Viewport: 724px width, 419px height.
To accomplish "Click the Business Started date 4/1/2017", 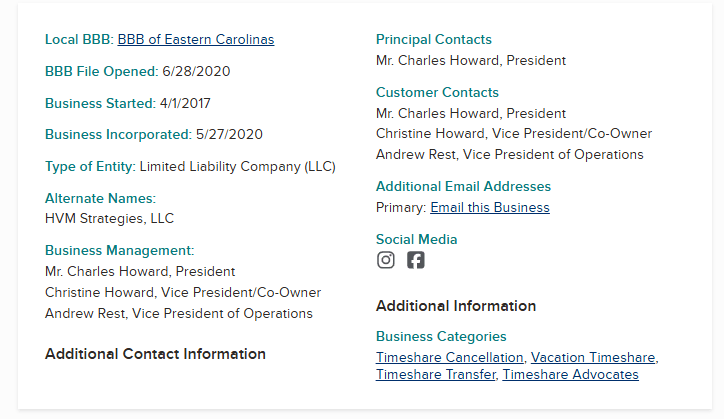I will click(x=185, y=103).
